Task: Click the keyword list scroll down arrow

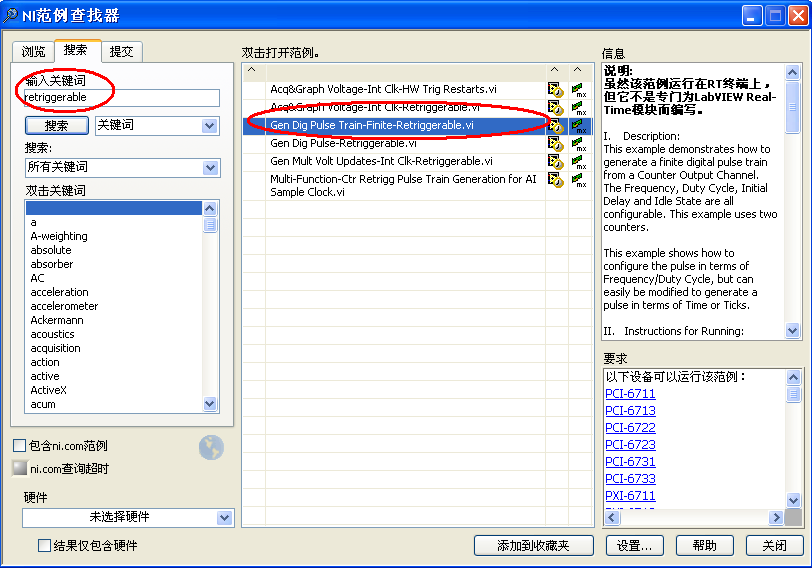Action: (210, 403)
